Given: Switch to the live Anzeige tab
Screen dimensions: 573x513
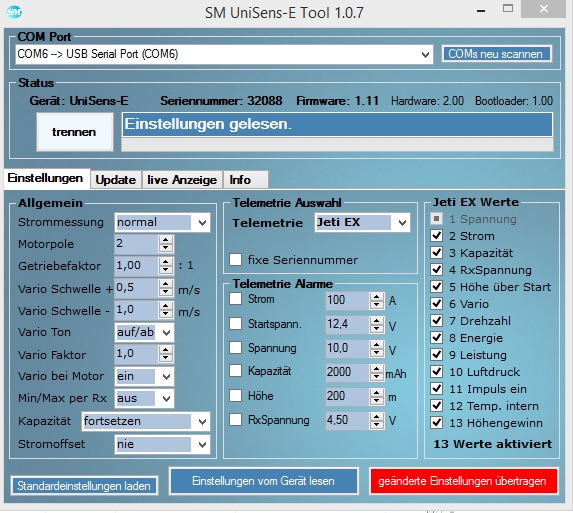Looking at the screenshot, I should (182, 180).
